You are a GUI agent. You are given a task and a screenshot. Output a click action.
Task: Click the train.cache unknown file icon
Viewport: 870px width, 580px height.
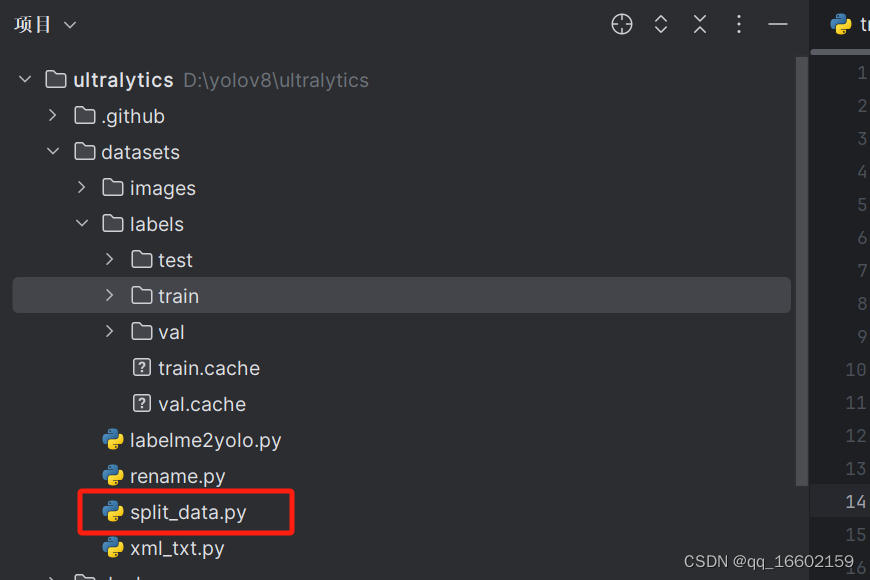pos(142,368)
